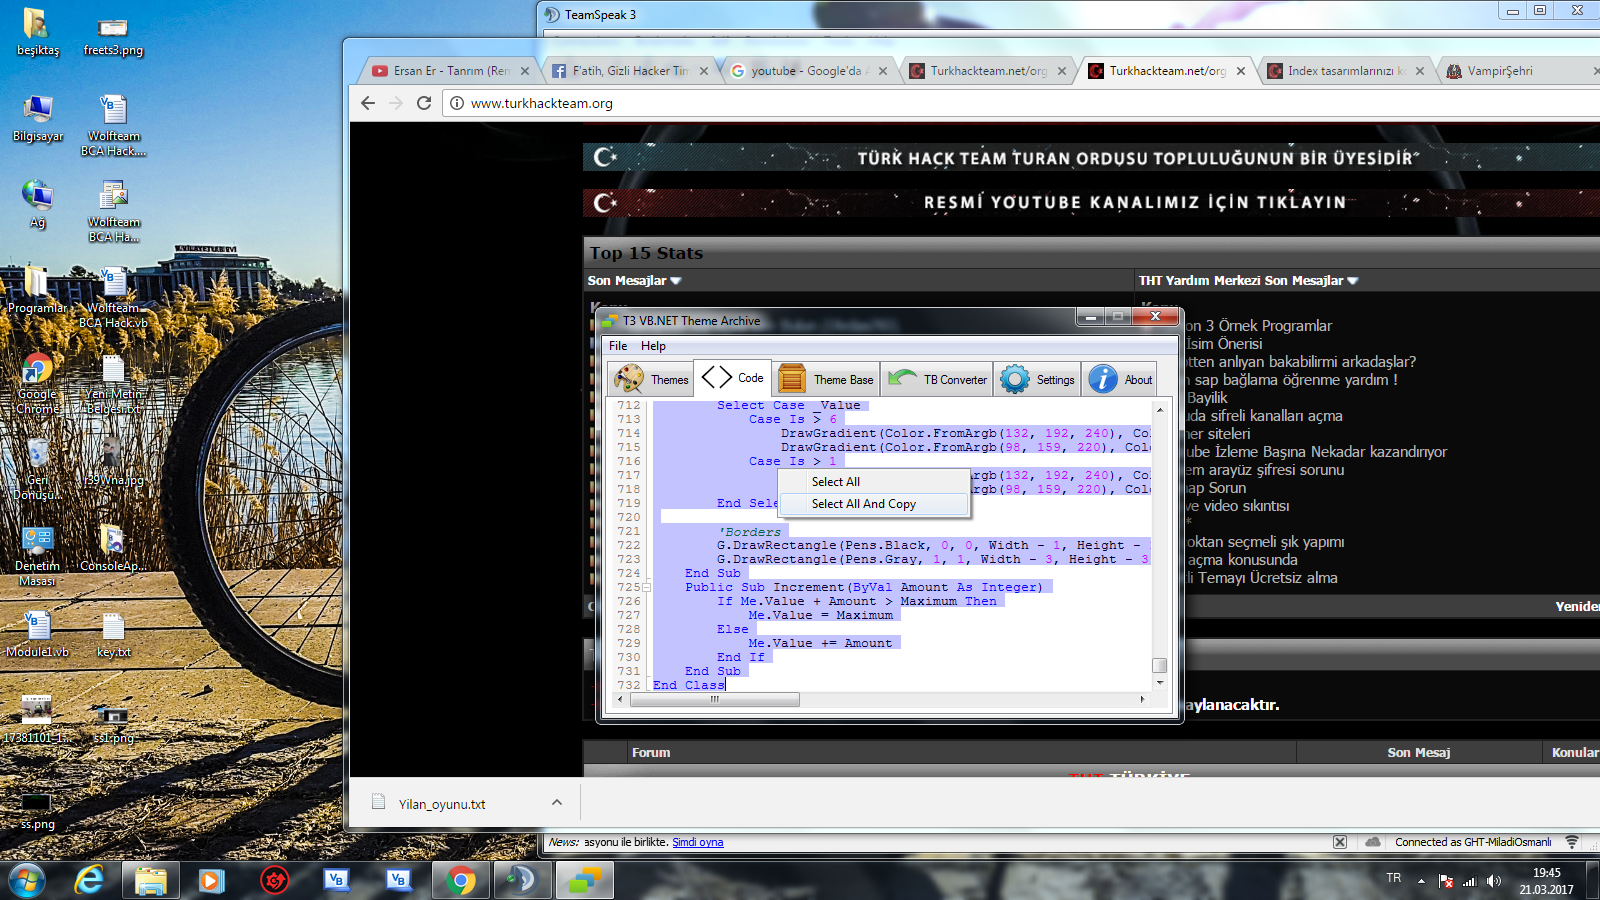This screenshot has width=1600, height=900.
Task: Choose Select All from the context menu
Action: click(873, 482)
